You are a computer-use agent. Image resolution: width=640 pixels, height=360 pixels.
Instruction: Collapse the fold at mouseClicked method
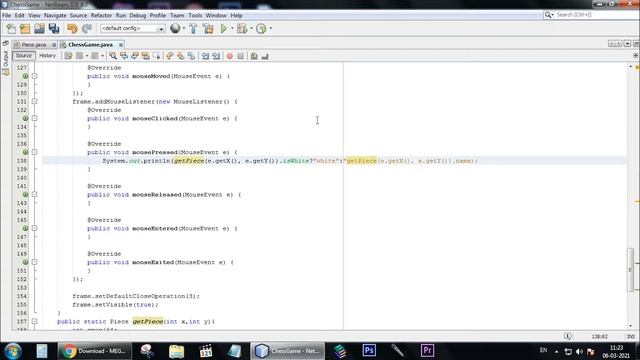coord(35,118)
